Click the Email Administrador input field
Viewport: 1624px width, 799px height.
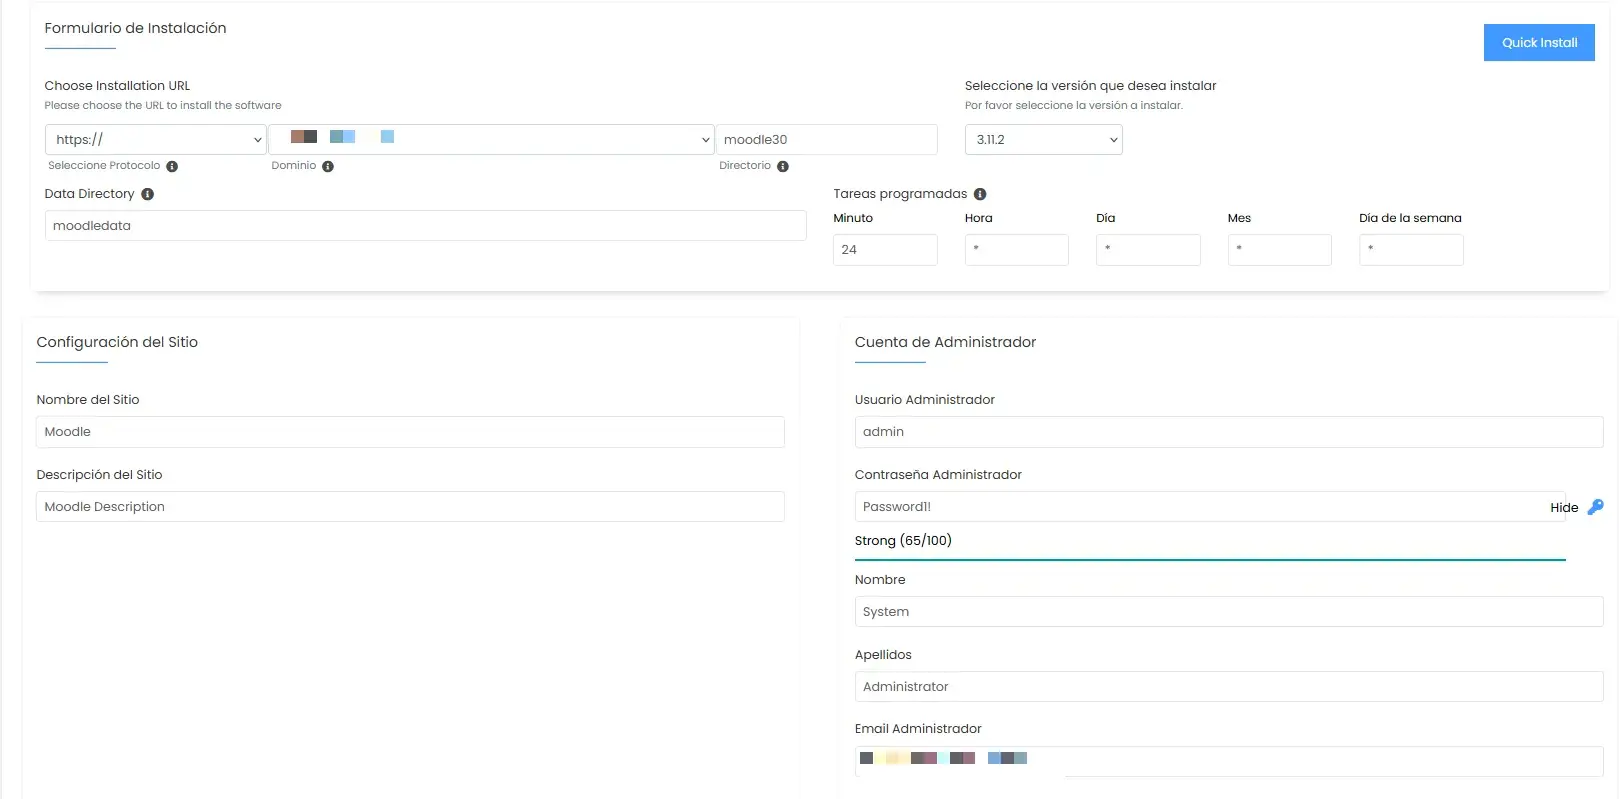(1229, 761)
